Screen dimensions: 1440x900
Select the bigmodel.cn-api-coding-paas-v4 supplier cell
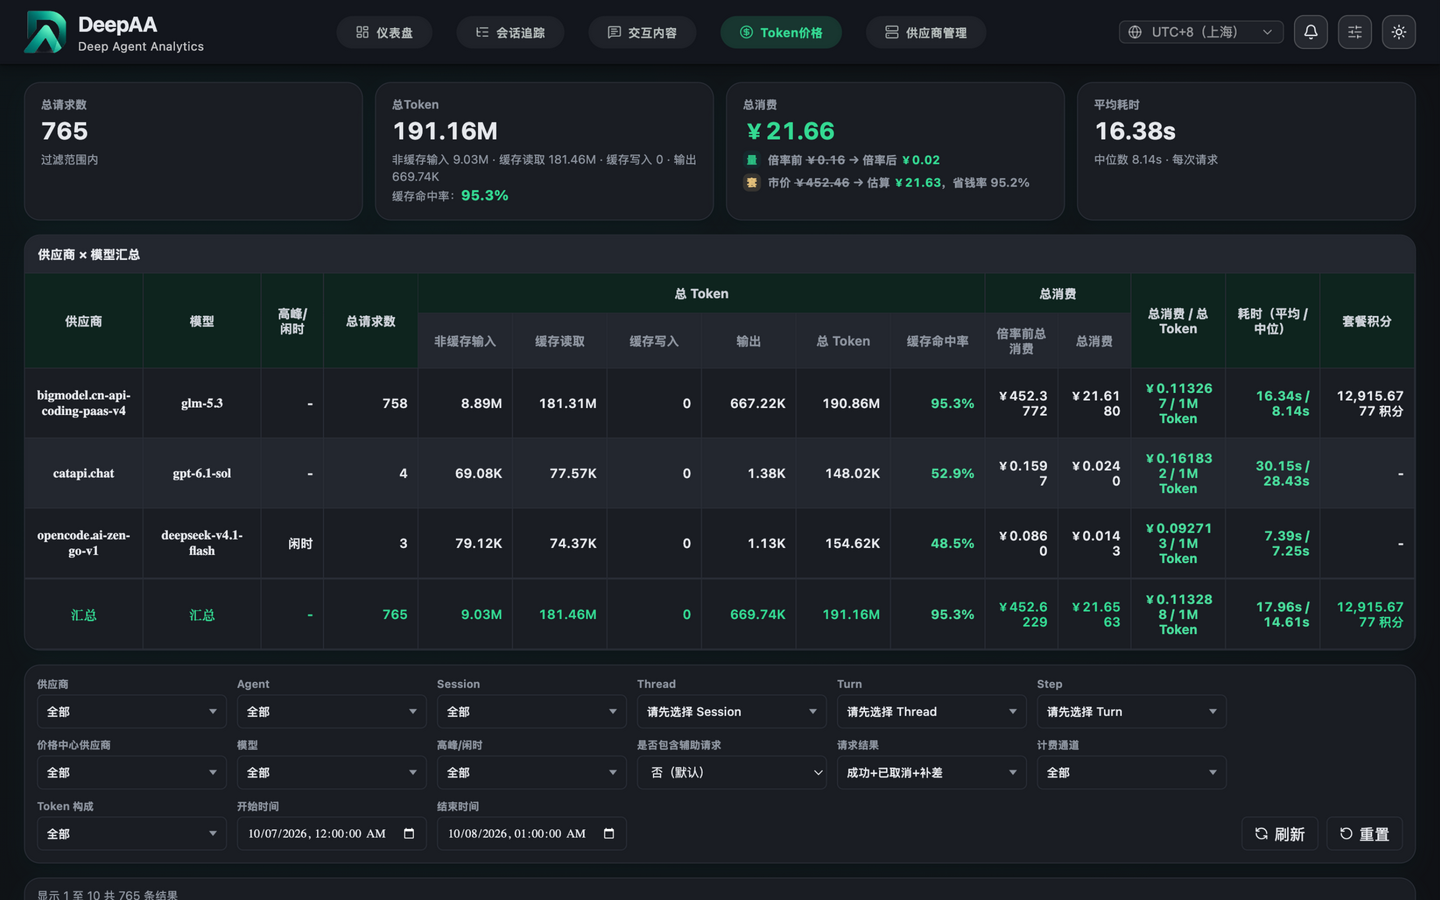tap(84, 403)
